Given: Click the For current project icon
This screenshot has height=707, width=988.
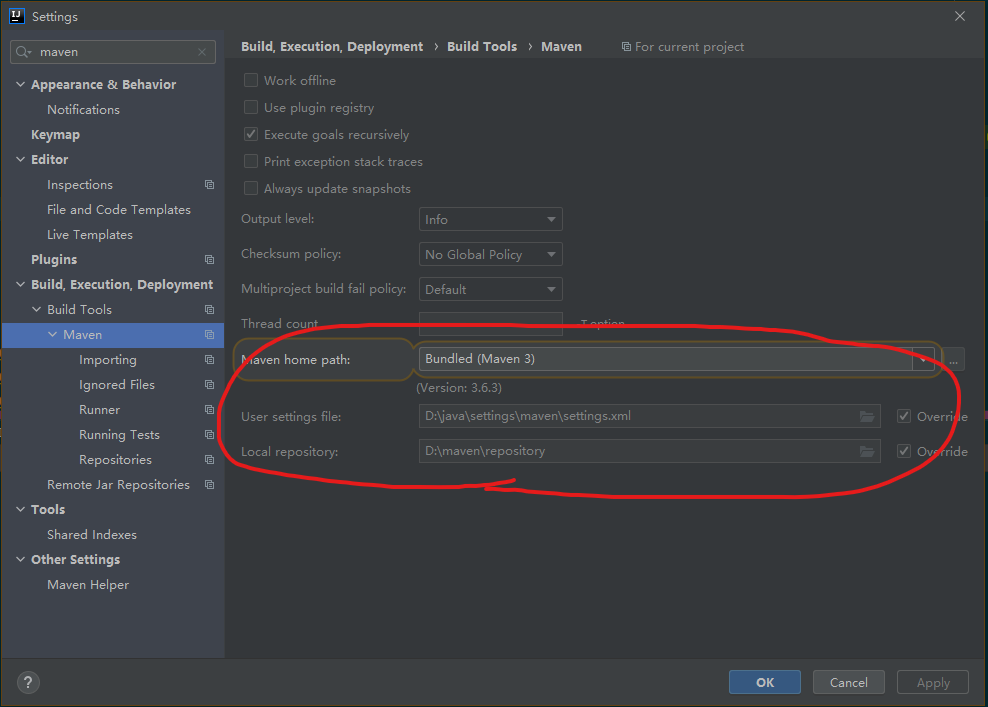Looking at the screenshot, I should (626, 47).
